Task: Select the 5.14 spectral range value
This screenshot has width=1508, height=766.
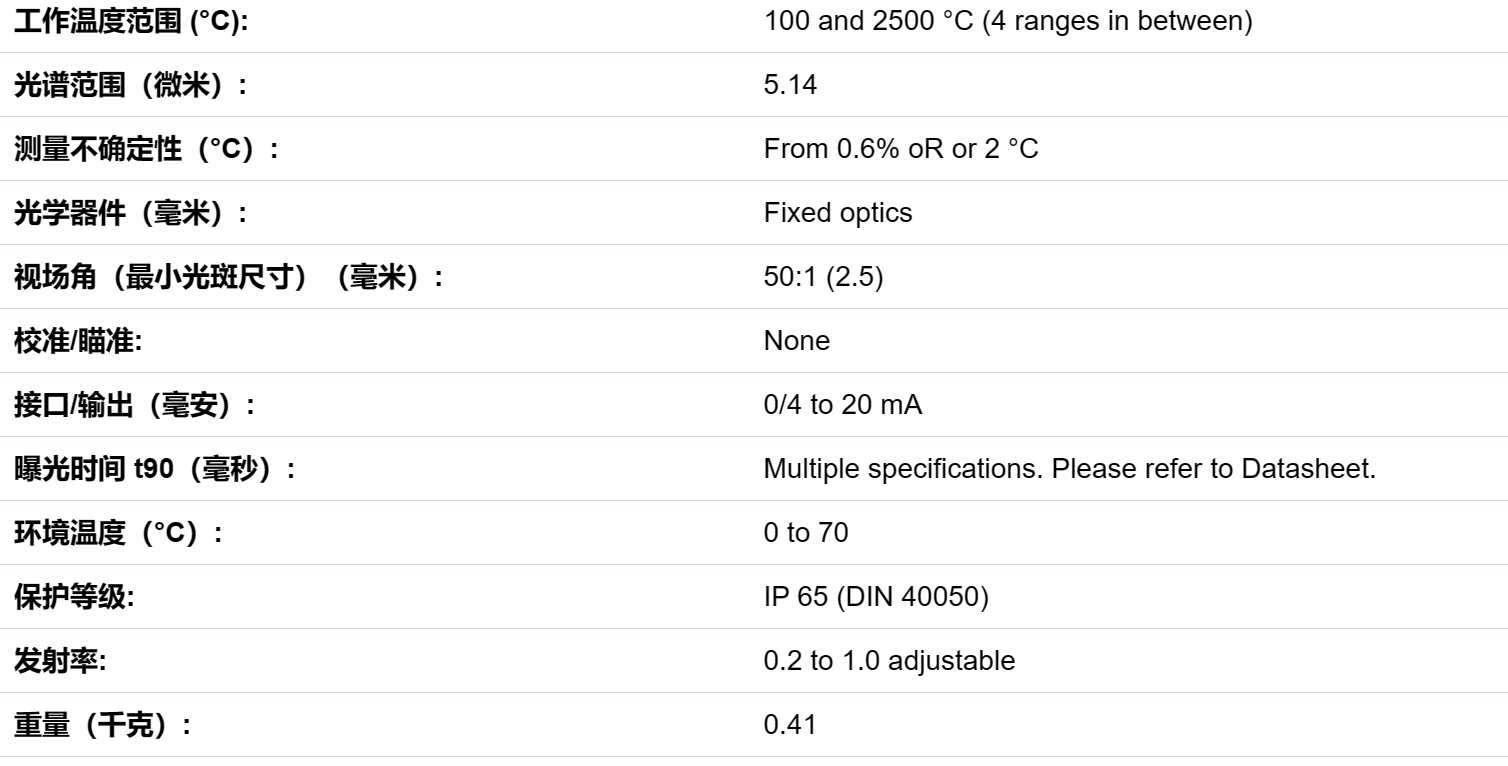Action: [x=790, y=85]
